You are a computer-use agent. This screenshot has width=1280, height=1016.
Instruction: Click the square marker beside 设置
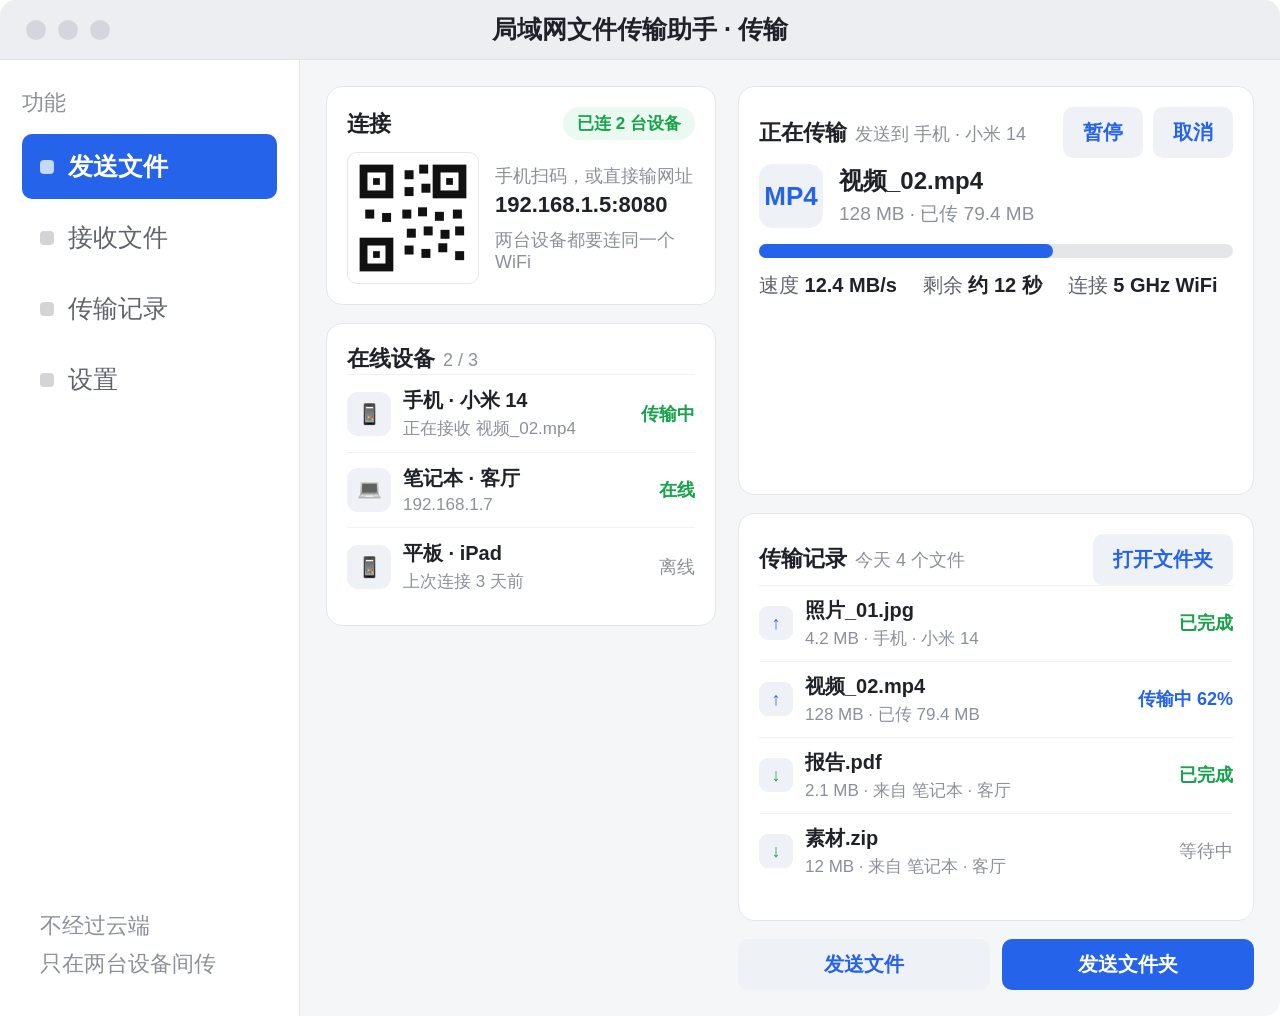[47, 380]
